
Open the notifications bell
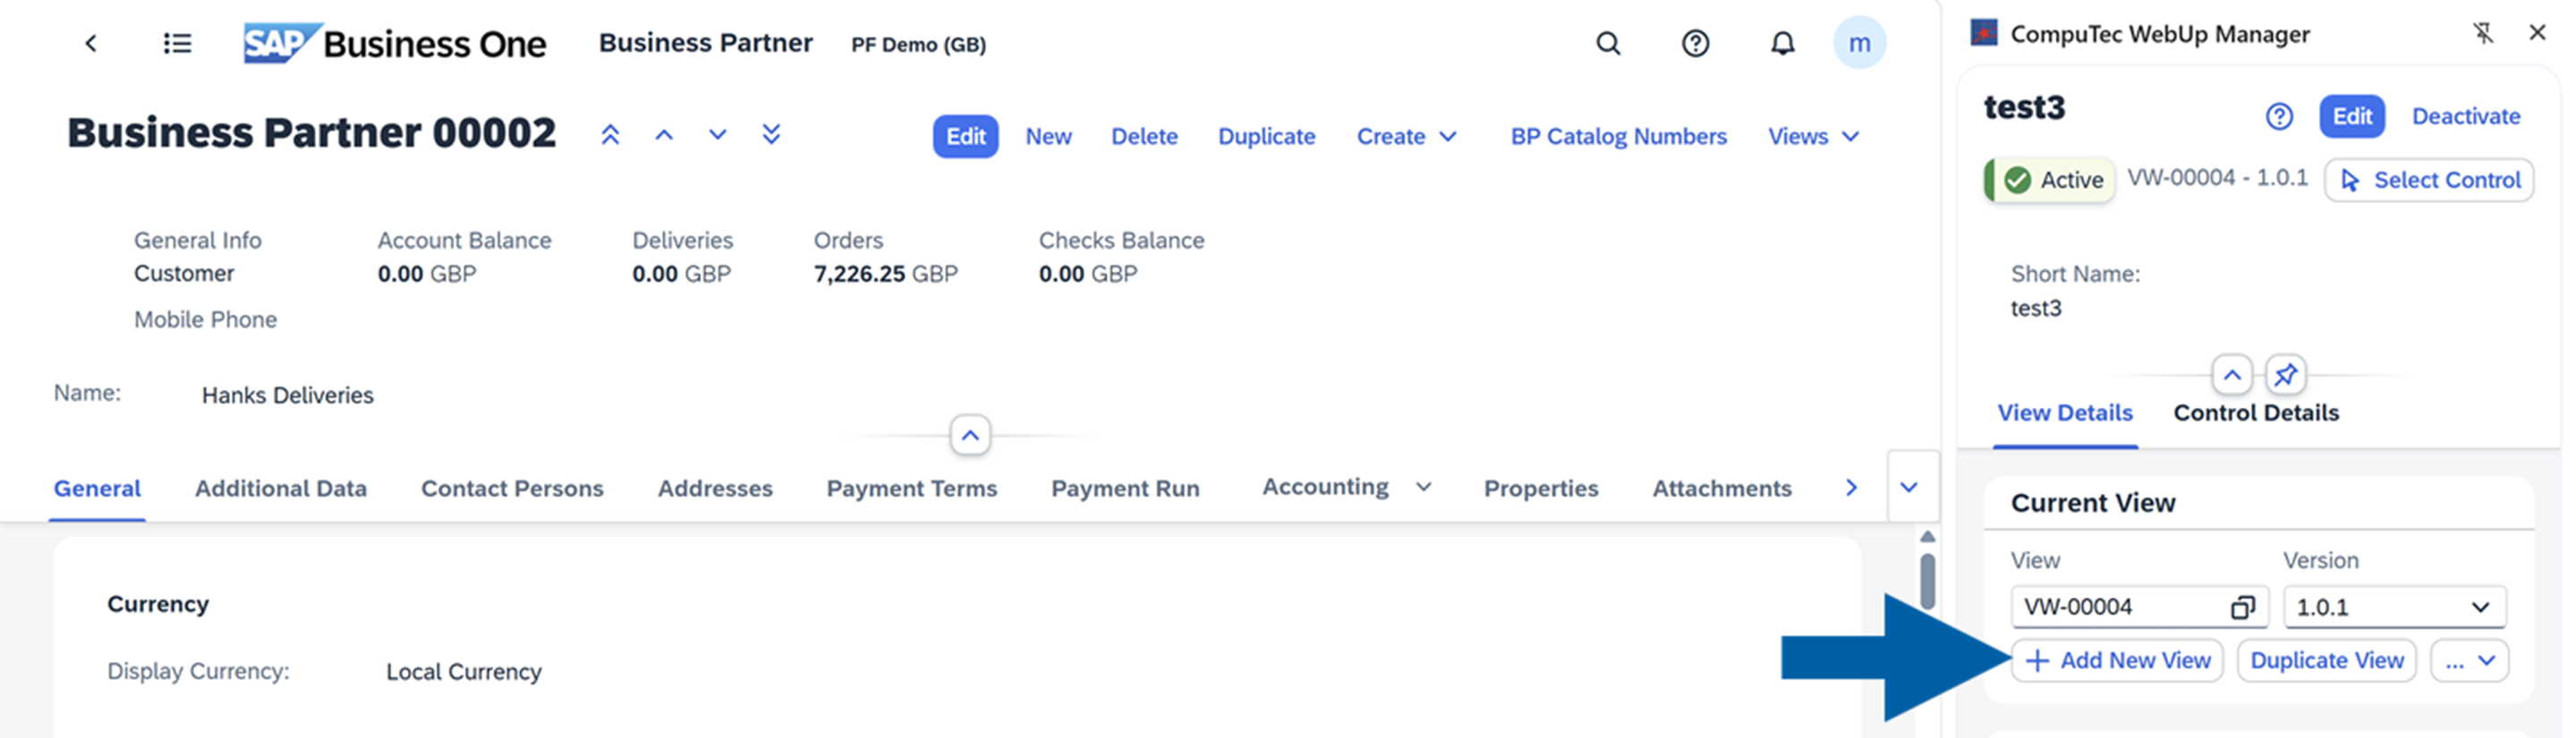1782,43
